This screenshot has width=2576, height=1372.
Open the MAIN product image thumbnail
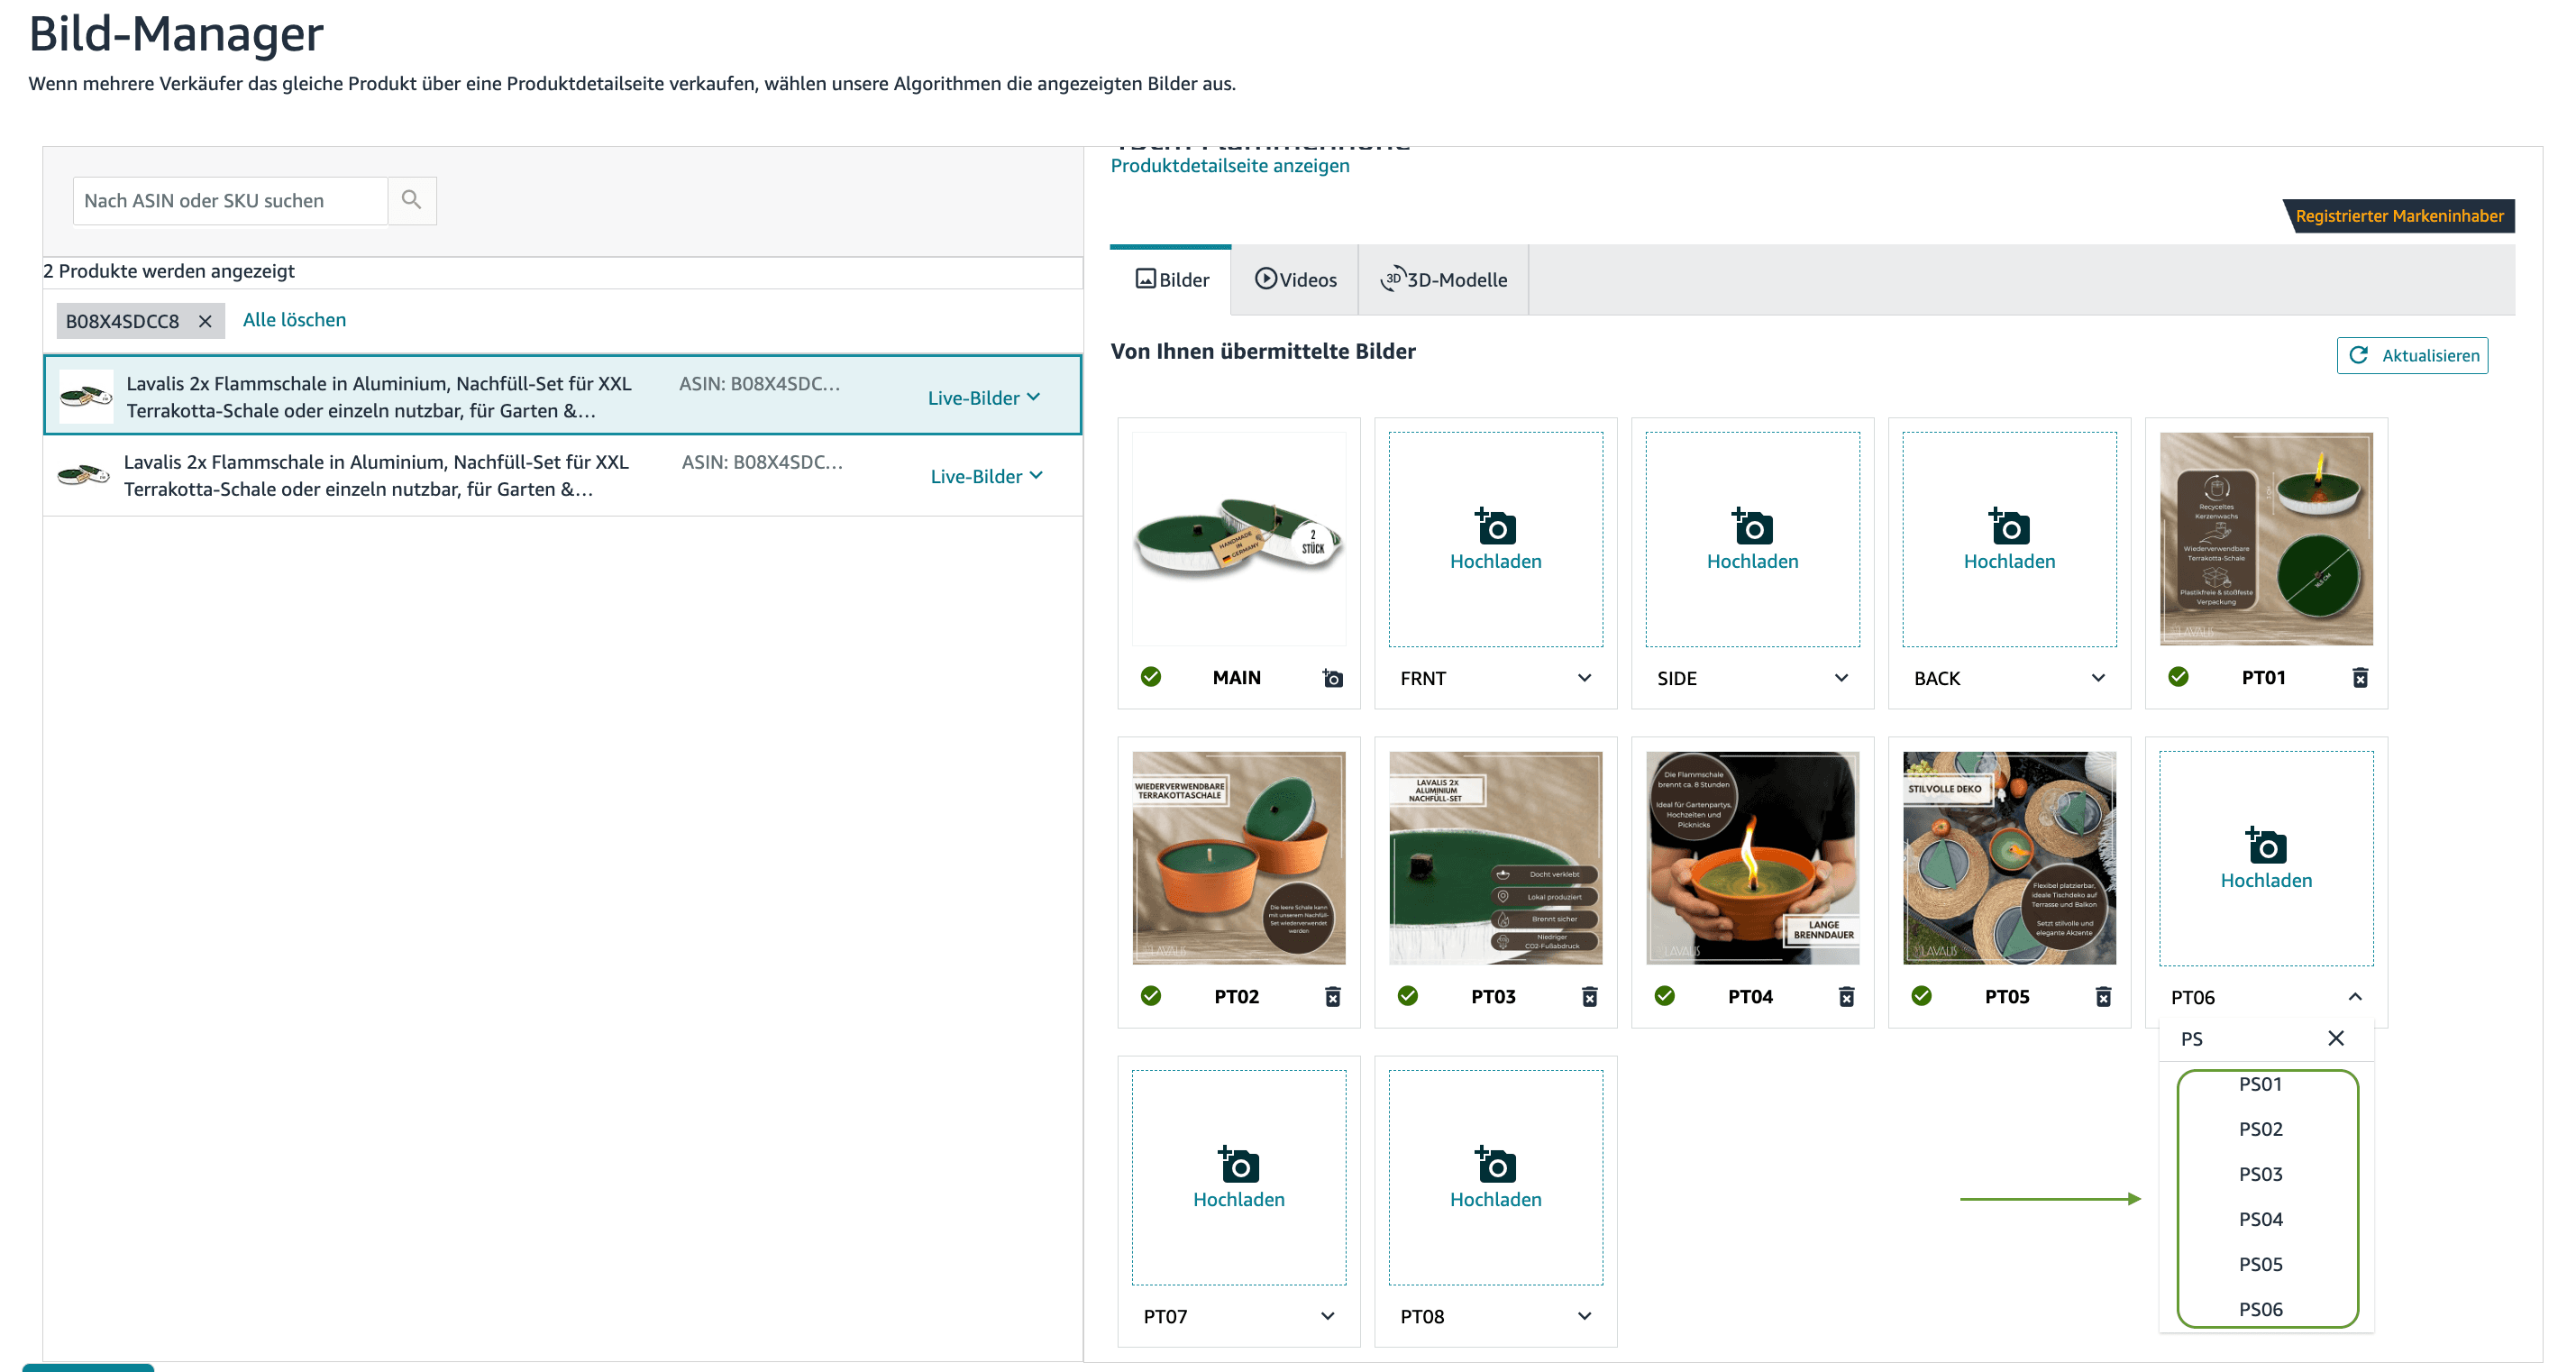click(1238, 539)
